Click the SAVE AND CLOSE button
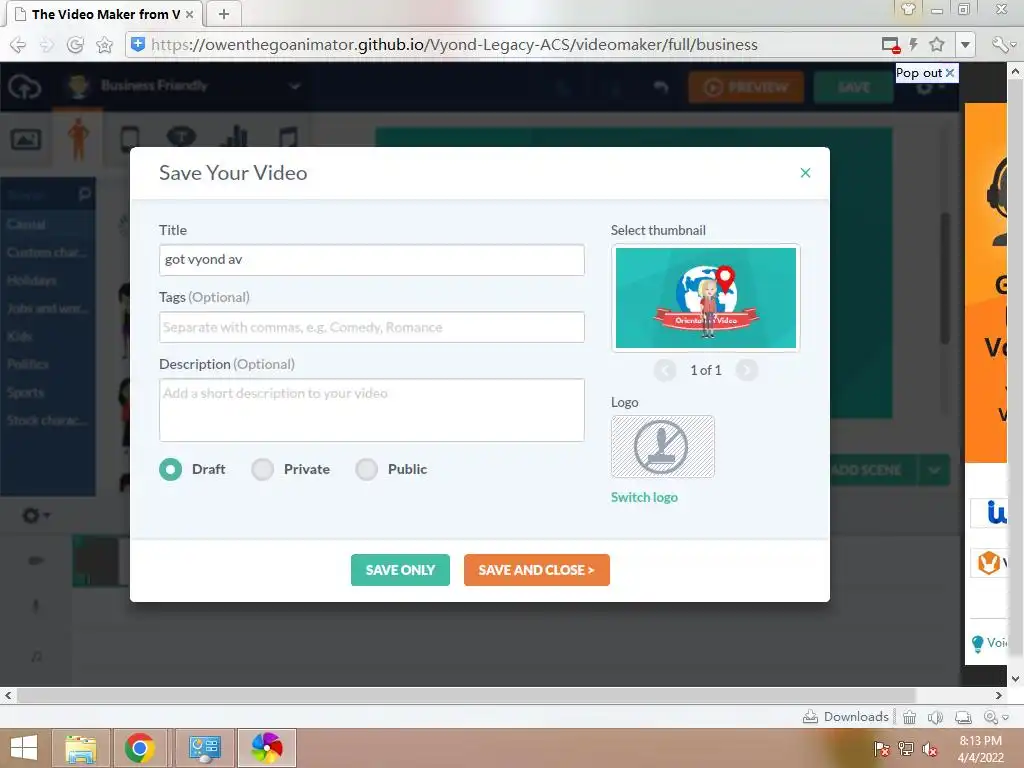This screenshot has height=768, width=1024. 537,570
